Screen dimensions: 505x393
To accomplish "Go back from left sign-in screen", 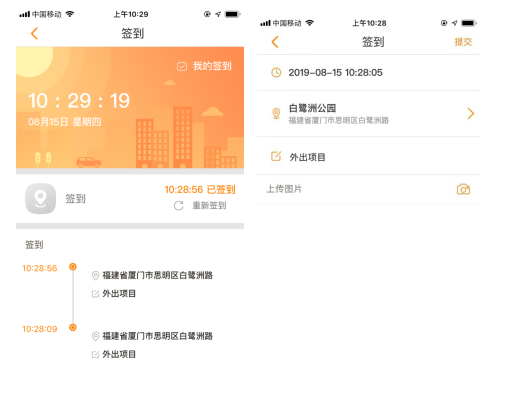I will tap(34, 34).
